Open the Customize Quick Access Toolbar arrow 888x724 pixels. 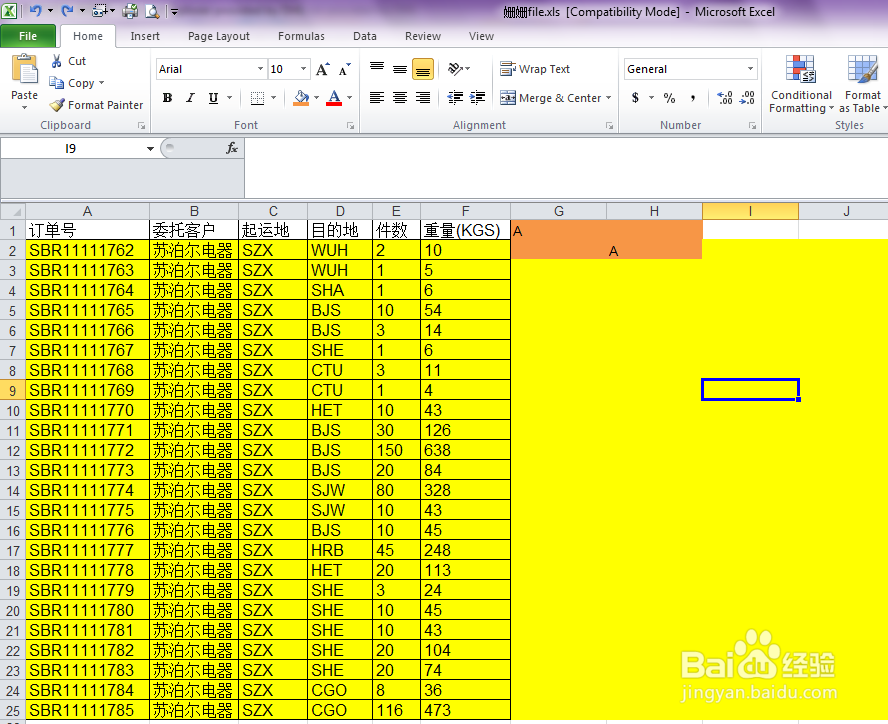pyautogui.click(x=174, y=11)
